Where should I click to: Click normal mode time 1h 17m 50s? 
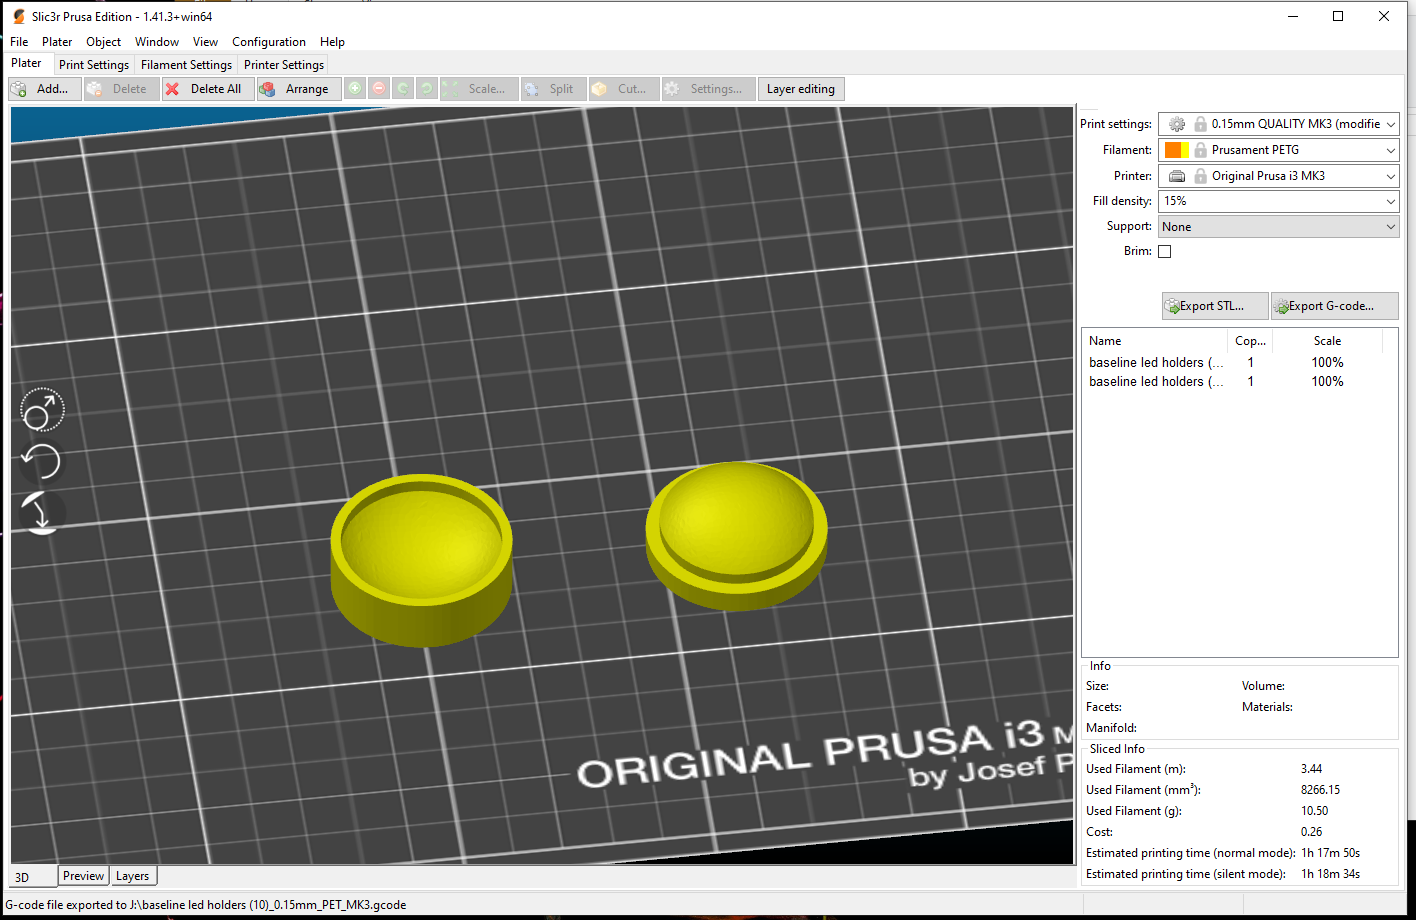coord(1330,853)
